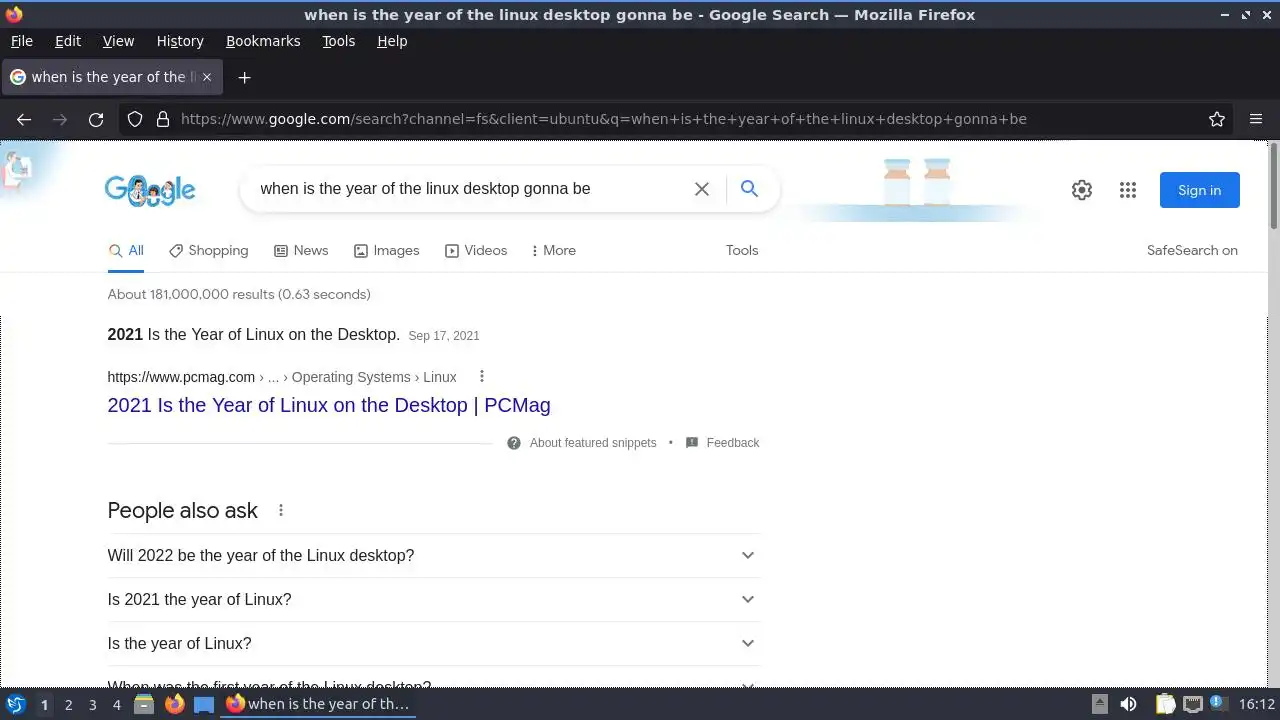Viewport: 1280px width, 720px height.
Task: Open the Edit menu
Action: coord(68,41)
